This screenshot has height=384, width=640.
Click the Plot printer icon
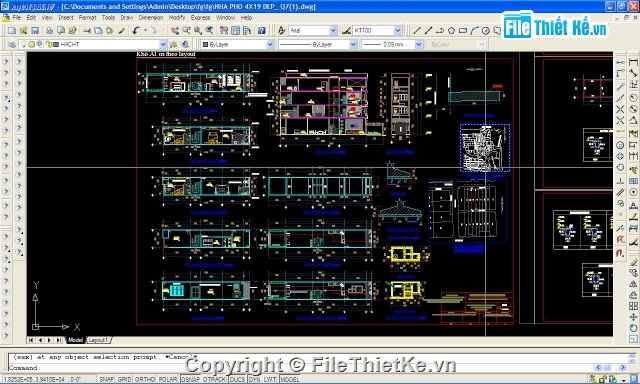[x=49, y=31]
